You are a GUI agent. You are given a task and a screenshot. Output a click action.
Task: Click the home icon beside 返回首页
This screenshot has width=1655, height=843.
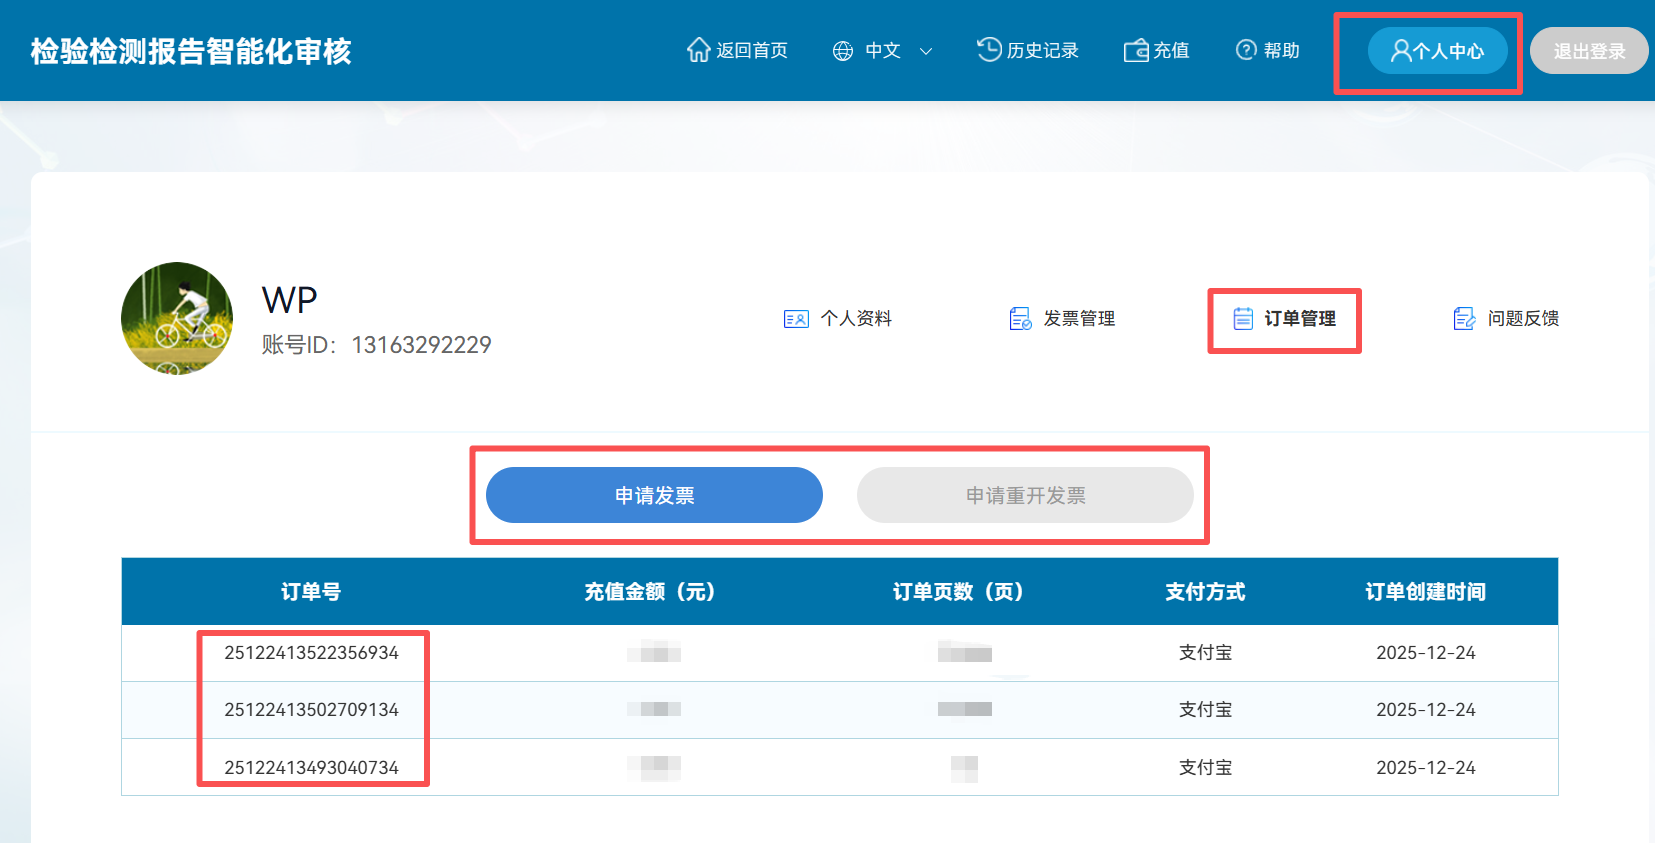click(x=698, y=50)
